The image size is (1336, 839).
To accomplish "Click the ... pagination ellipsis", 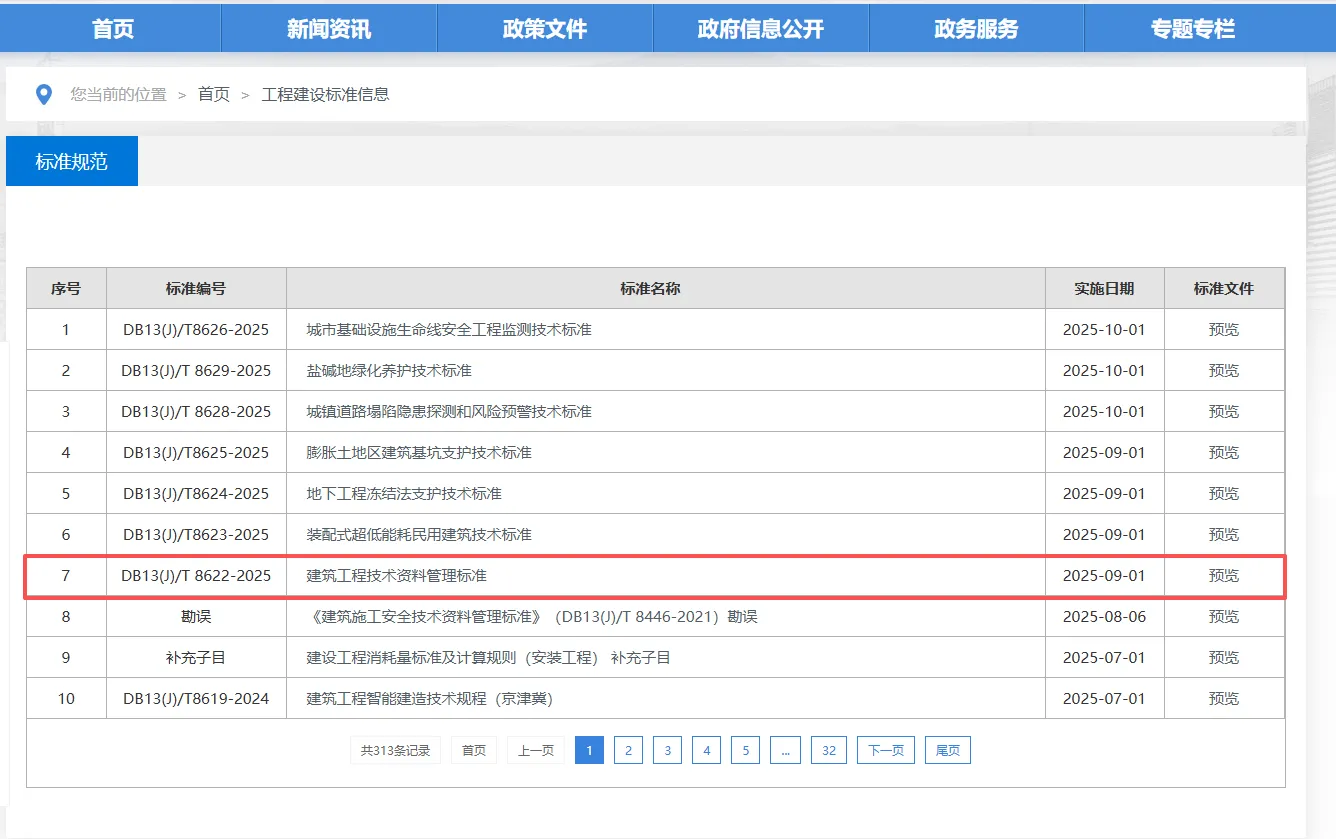I will click(x=786, y=749).
